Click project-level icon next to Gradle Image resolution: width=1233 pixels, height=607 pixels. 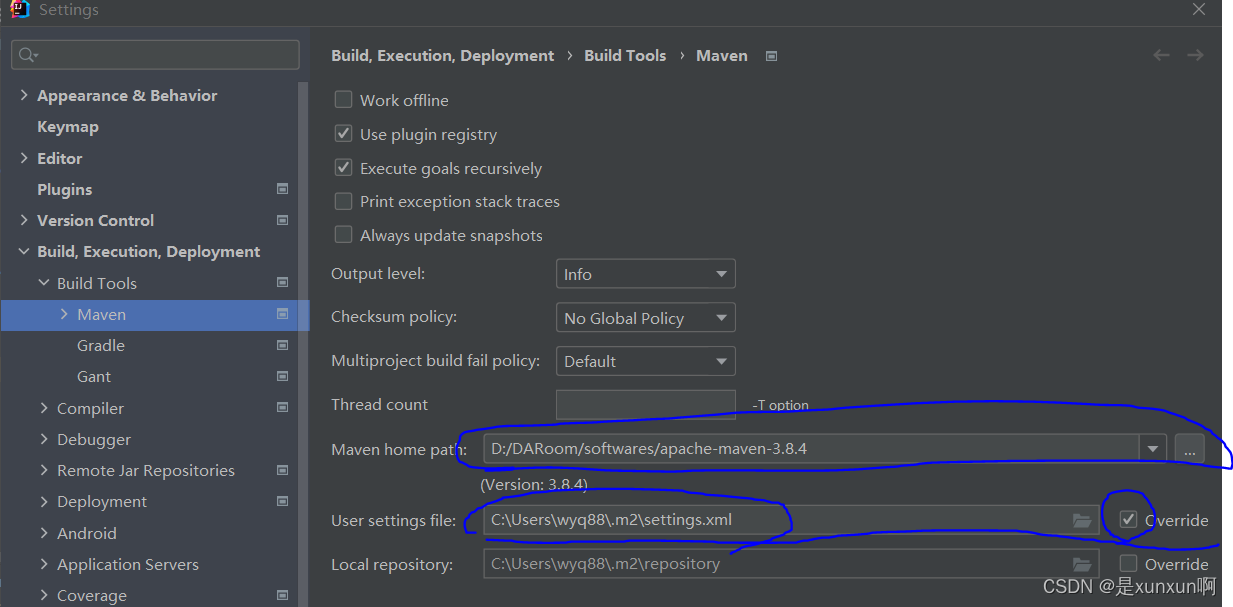tap(282, 345)
